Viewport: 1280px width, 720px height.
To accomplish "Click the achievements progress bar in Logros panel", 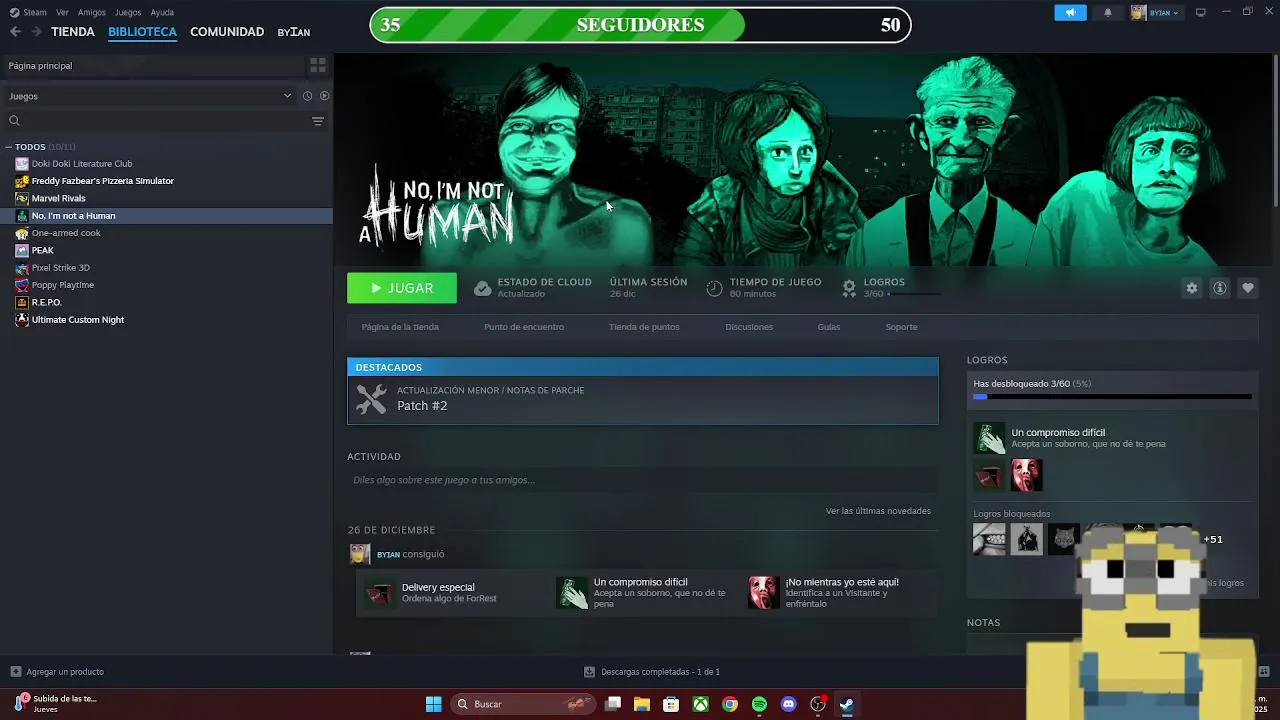I will 1112,397.
